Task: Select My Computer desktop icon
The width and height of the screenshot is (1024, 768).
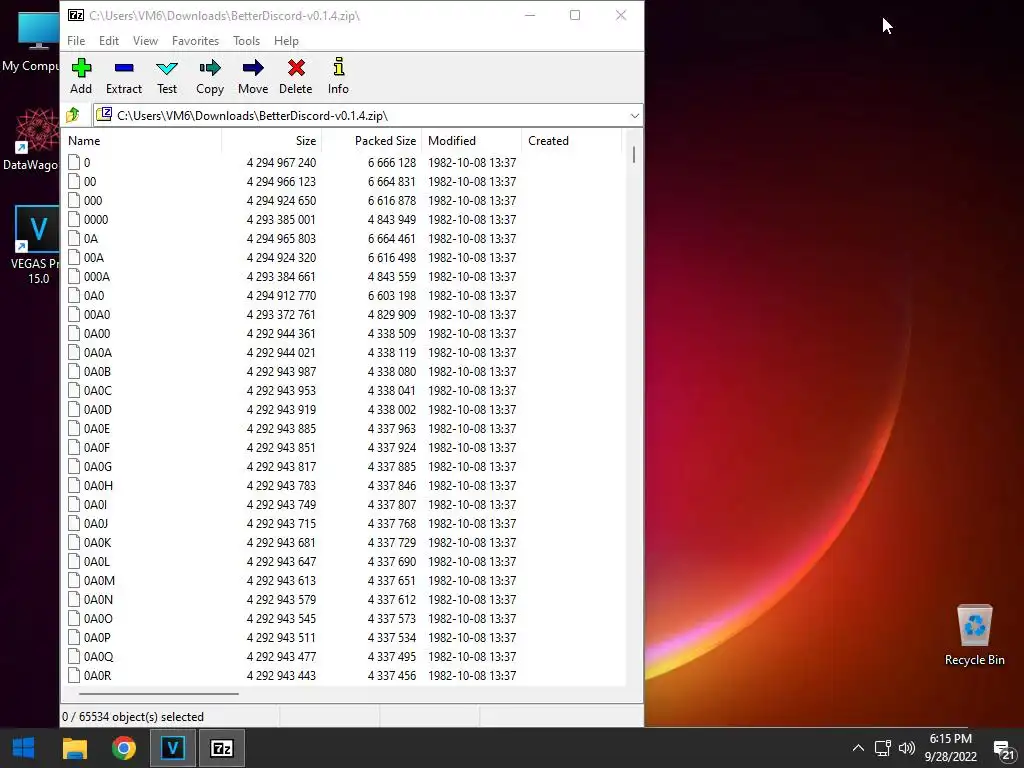Action: (30, 42)
